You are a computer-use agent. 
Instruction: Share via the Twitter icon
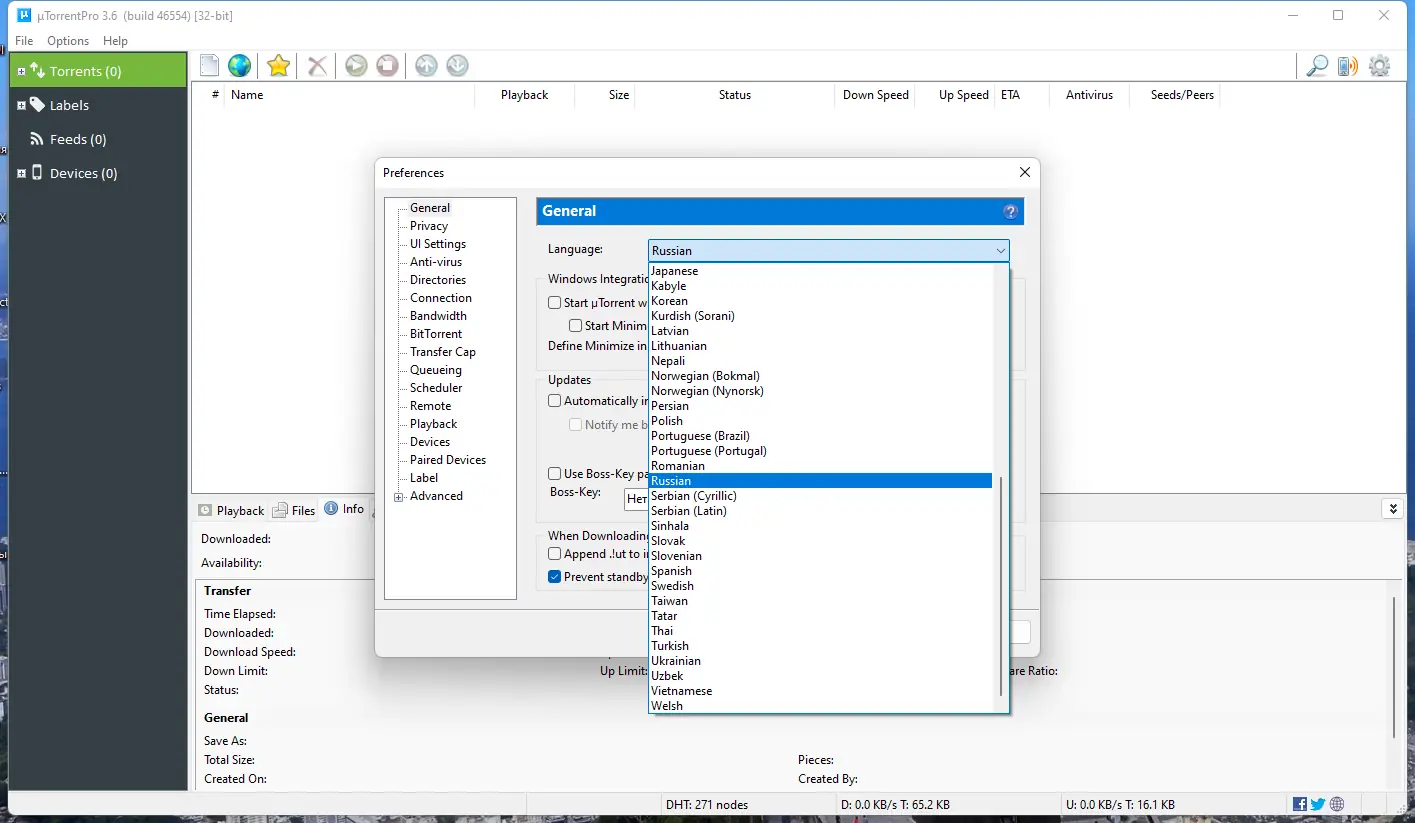(x=1317, y=803)
